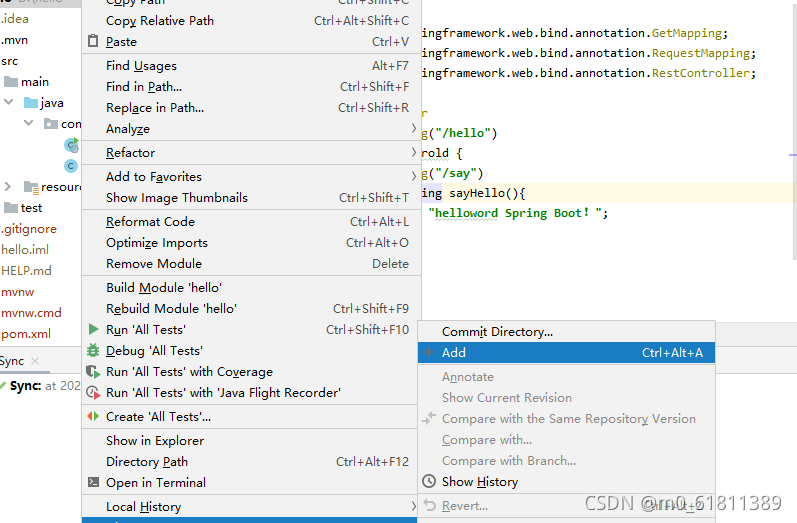This screenshot has width=797, height=523.
Task: Click the lower class file icon in tree
Action: coord(71,166)
